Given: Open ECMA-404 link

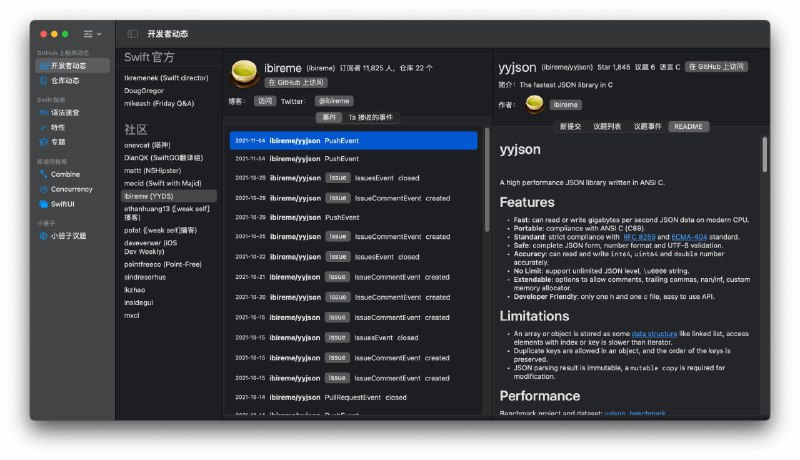Looking at the screenshot, I should (x=689, y=237).
